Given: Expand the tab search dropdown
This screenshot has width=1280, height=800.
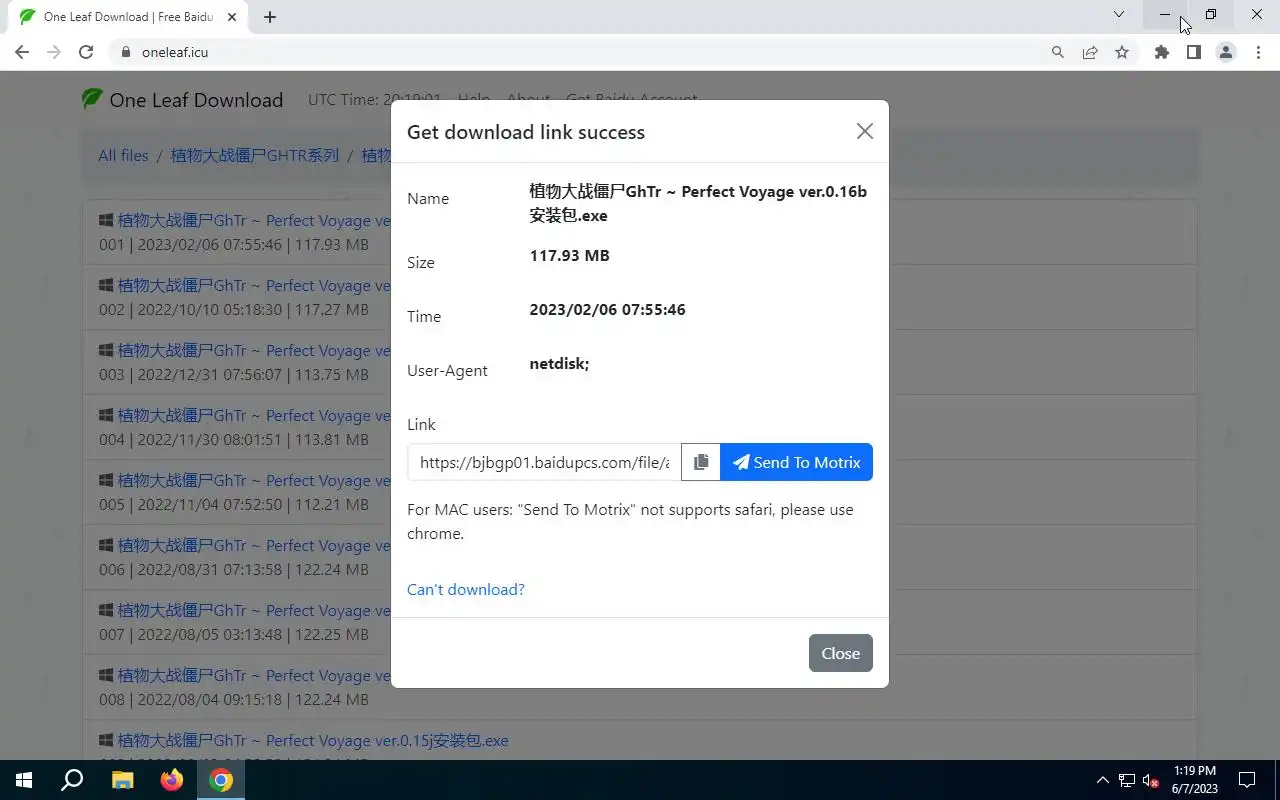Looking at the screenshot, I should [x=1119, y=15].
